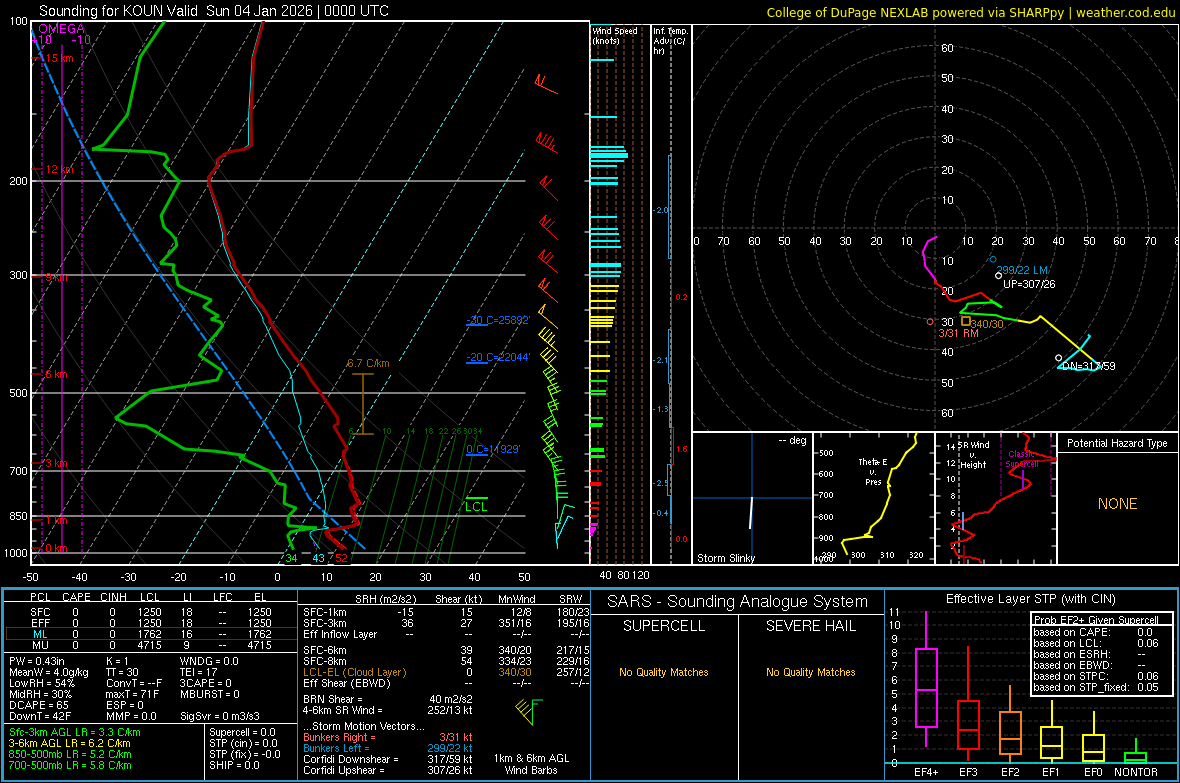Click the 'Potential Hazard Type' header

pyautogui.click(x=1117, y=443)
